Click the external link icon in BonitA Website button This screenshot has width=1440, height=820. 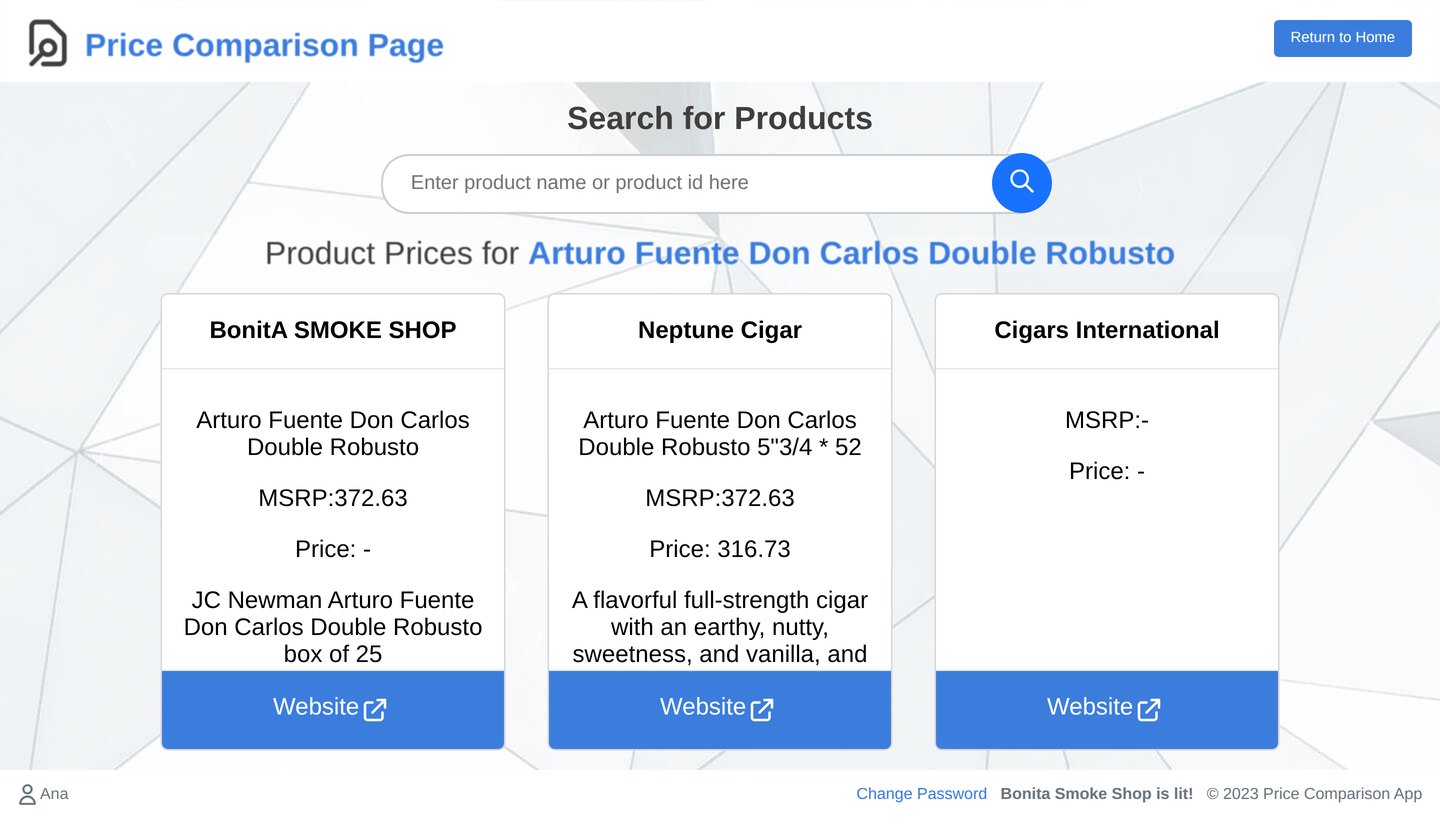[375, 709]
